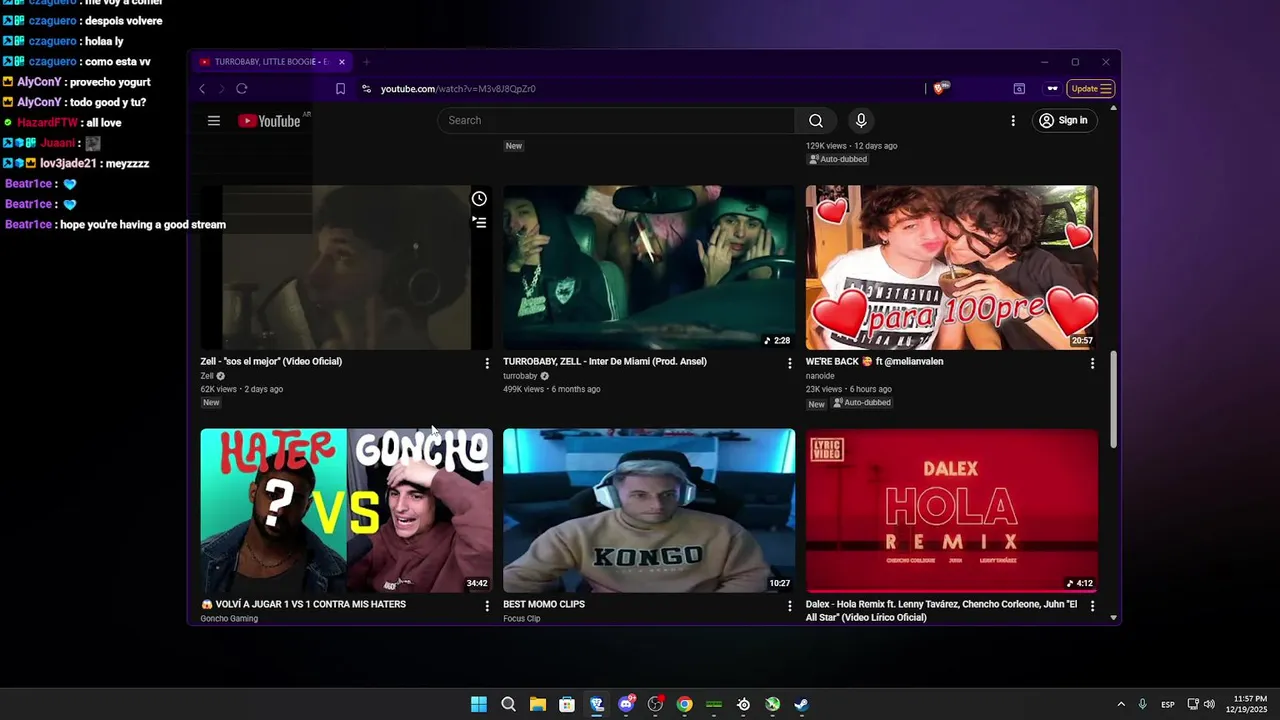Click the wallet icon in browser toolbar
This screenshot has width=1280, height=720.
click(1019, 89)
